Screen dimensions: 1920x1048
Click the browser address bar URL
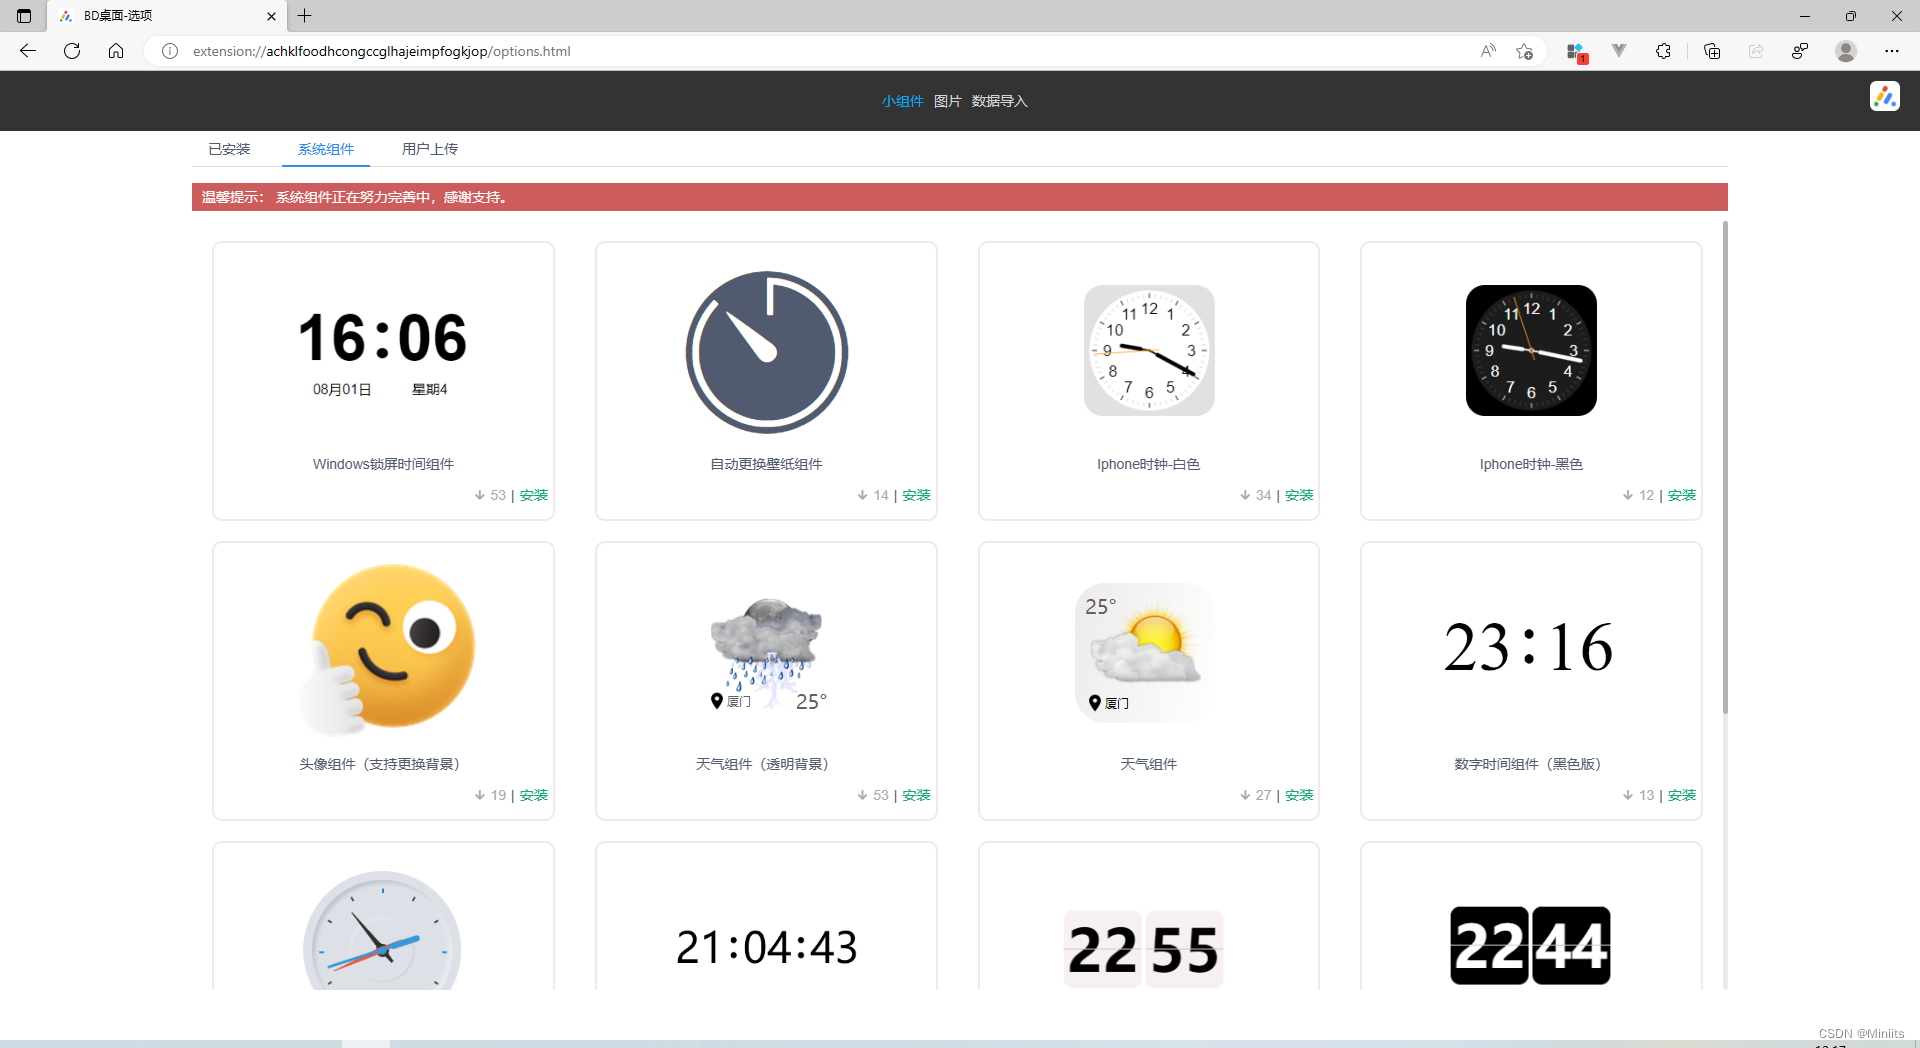pyautogui.click(x=382, y=51)
